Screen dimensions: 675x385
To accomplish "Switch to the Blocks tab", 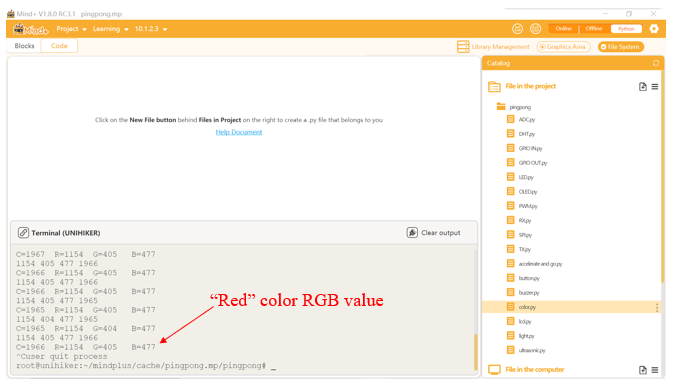I will (x=24, y=46).
